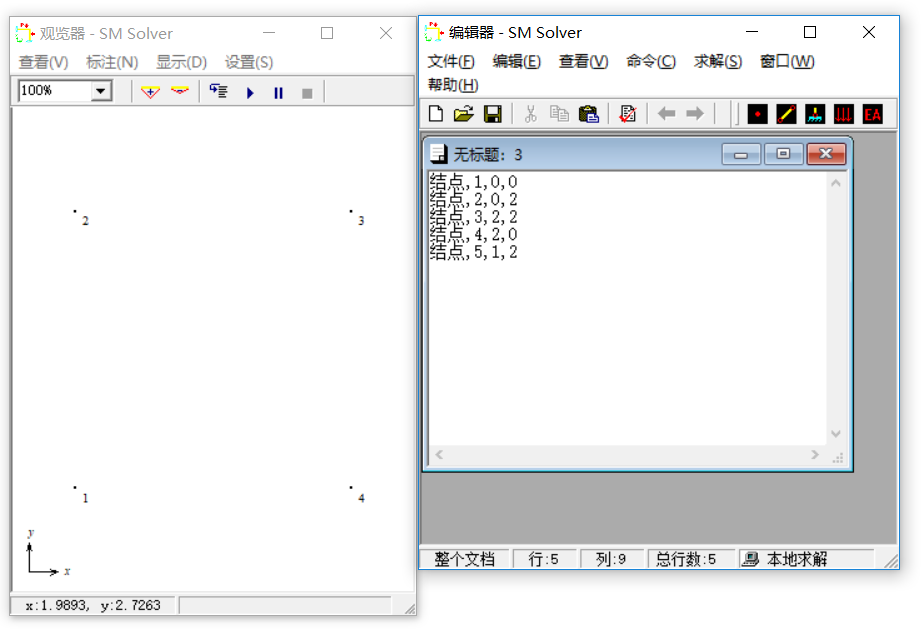Click the document scrollbar down arrow
Image resolution: width=922 pixels, height=634 pixels.
836,434
